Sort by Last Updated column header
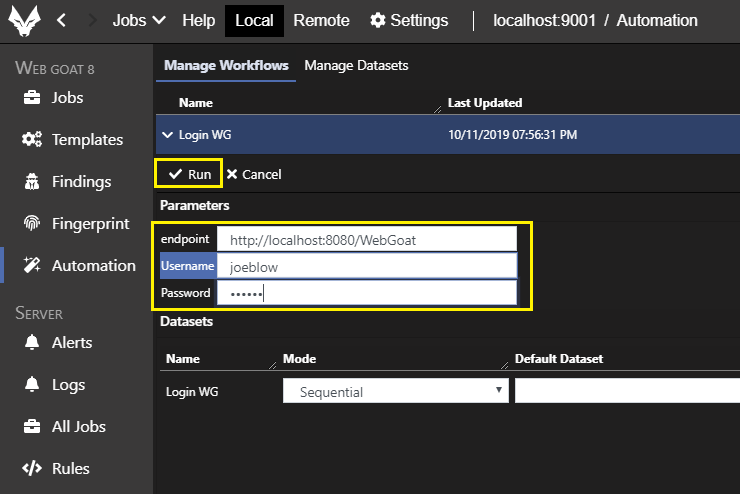Image resolution: width=740 pixels, height=494 pixels. point(485,103)
